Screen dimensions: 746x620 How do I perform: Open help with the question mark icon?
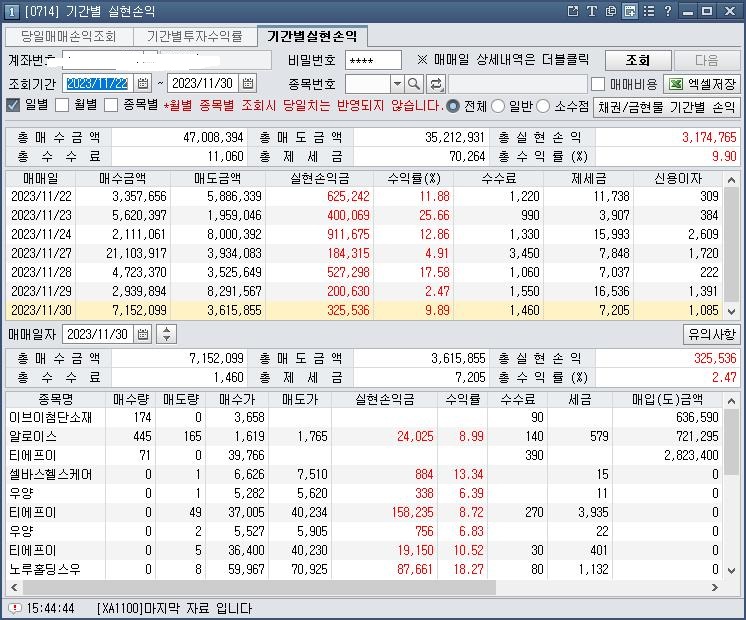pos(667,11)
